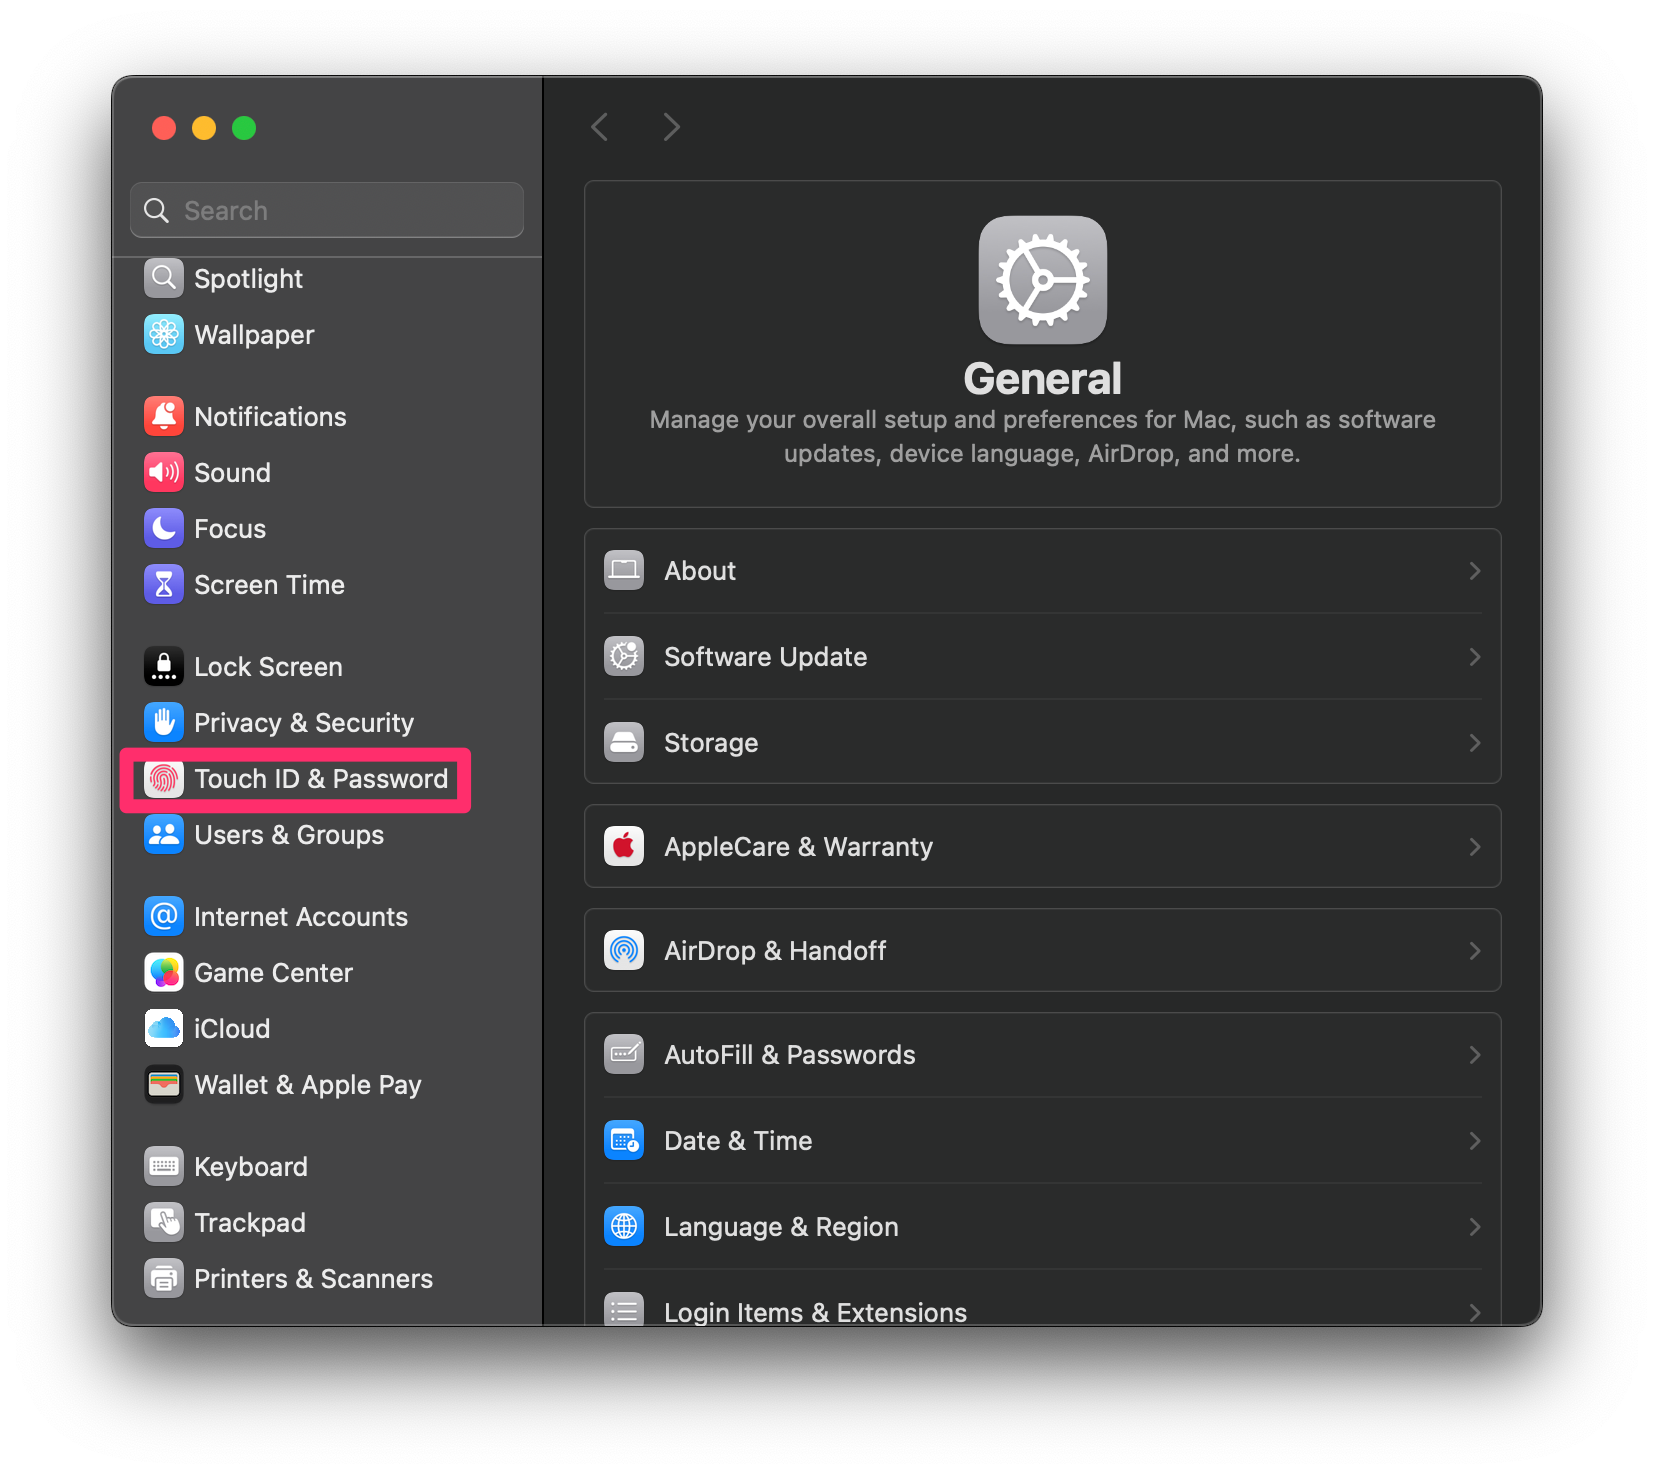Click the Date & Time calendar icon
Viewport: 1654px width, 1474px height.
(624, 1140)
